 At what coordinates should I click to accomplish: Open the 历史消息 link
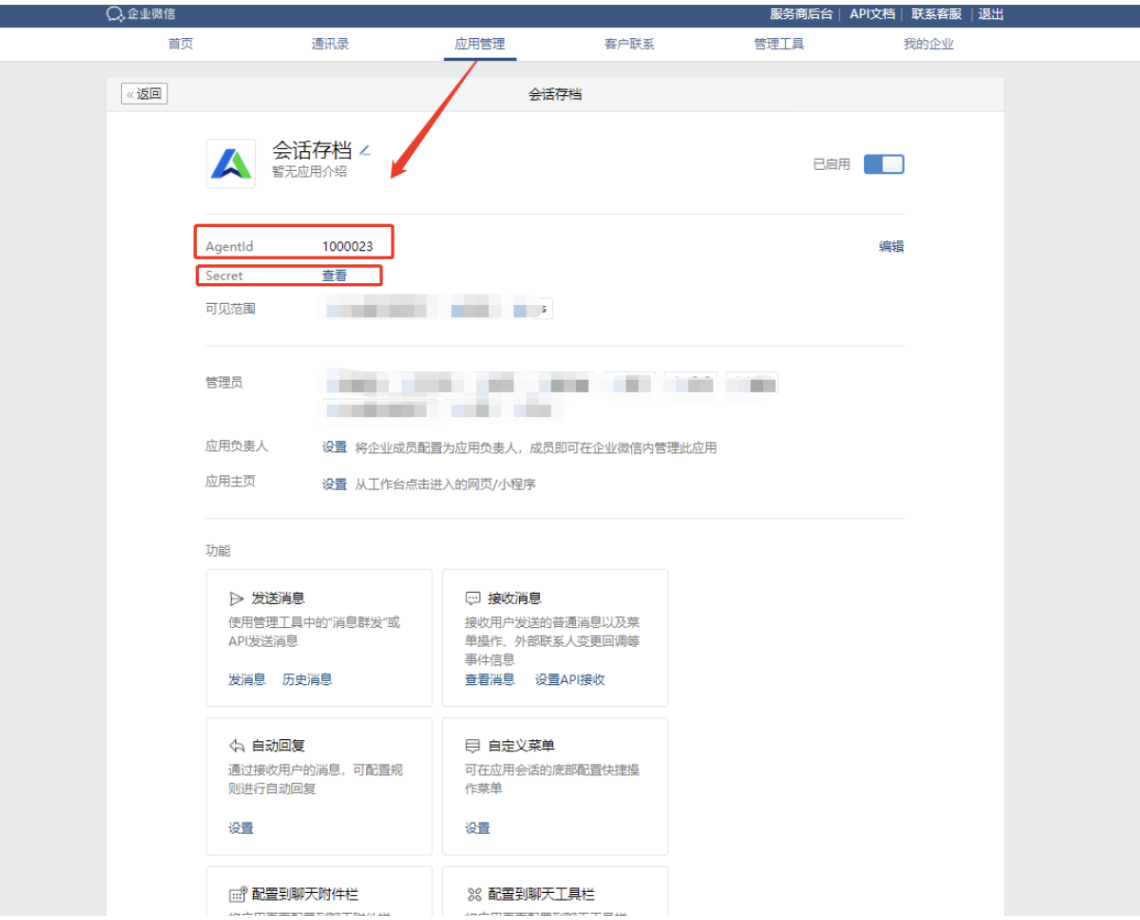307,679
